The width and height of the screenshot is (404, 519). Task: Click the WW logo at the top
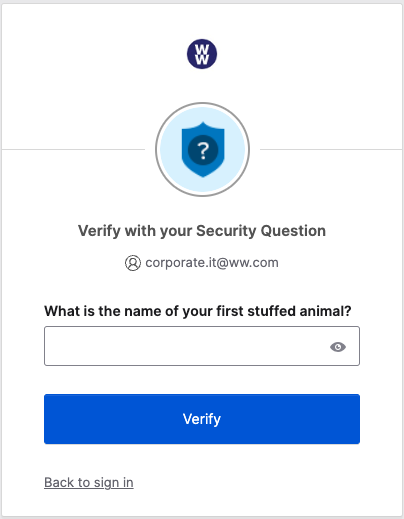pyautogui.click(x=202, y=54)
